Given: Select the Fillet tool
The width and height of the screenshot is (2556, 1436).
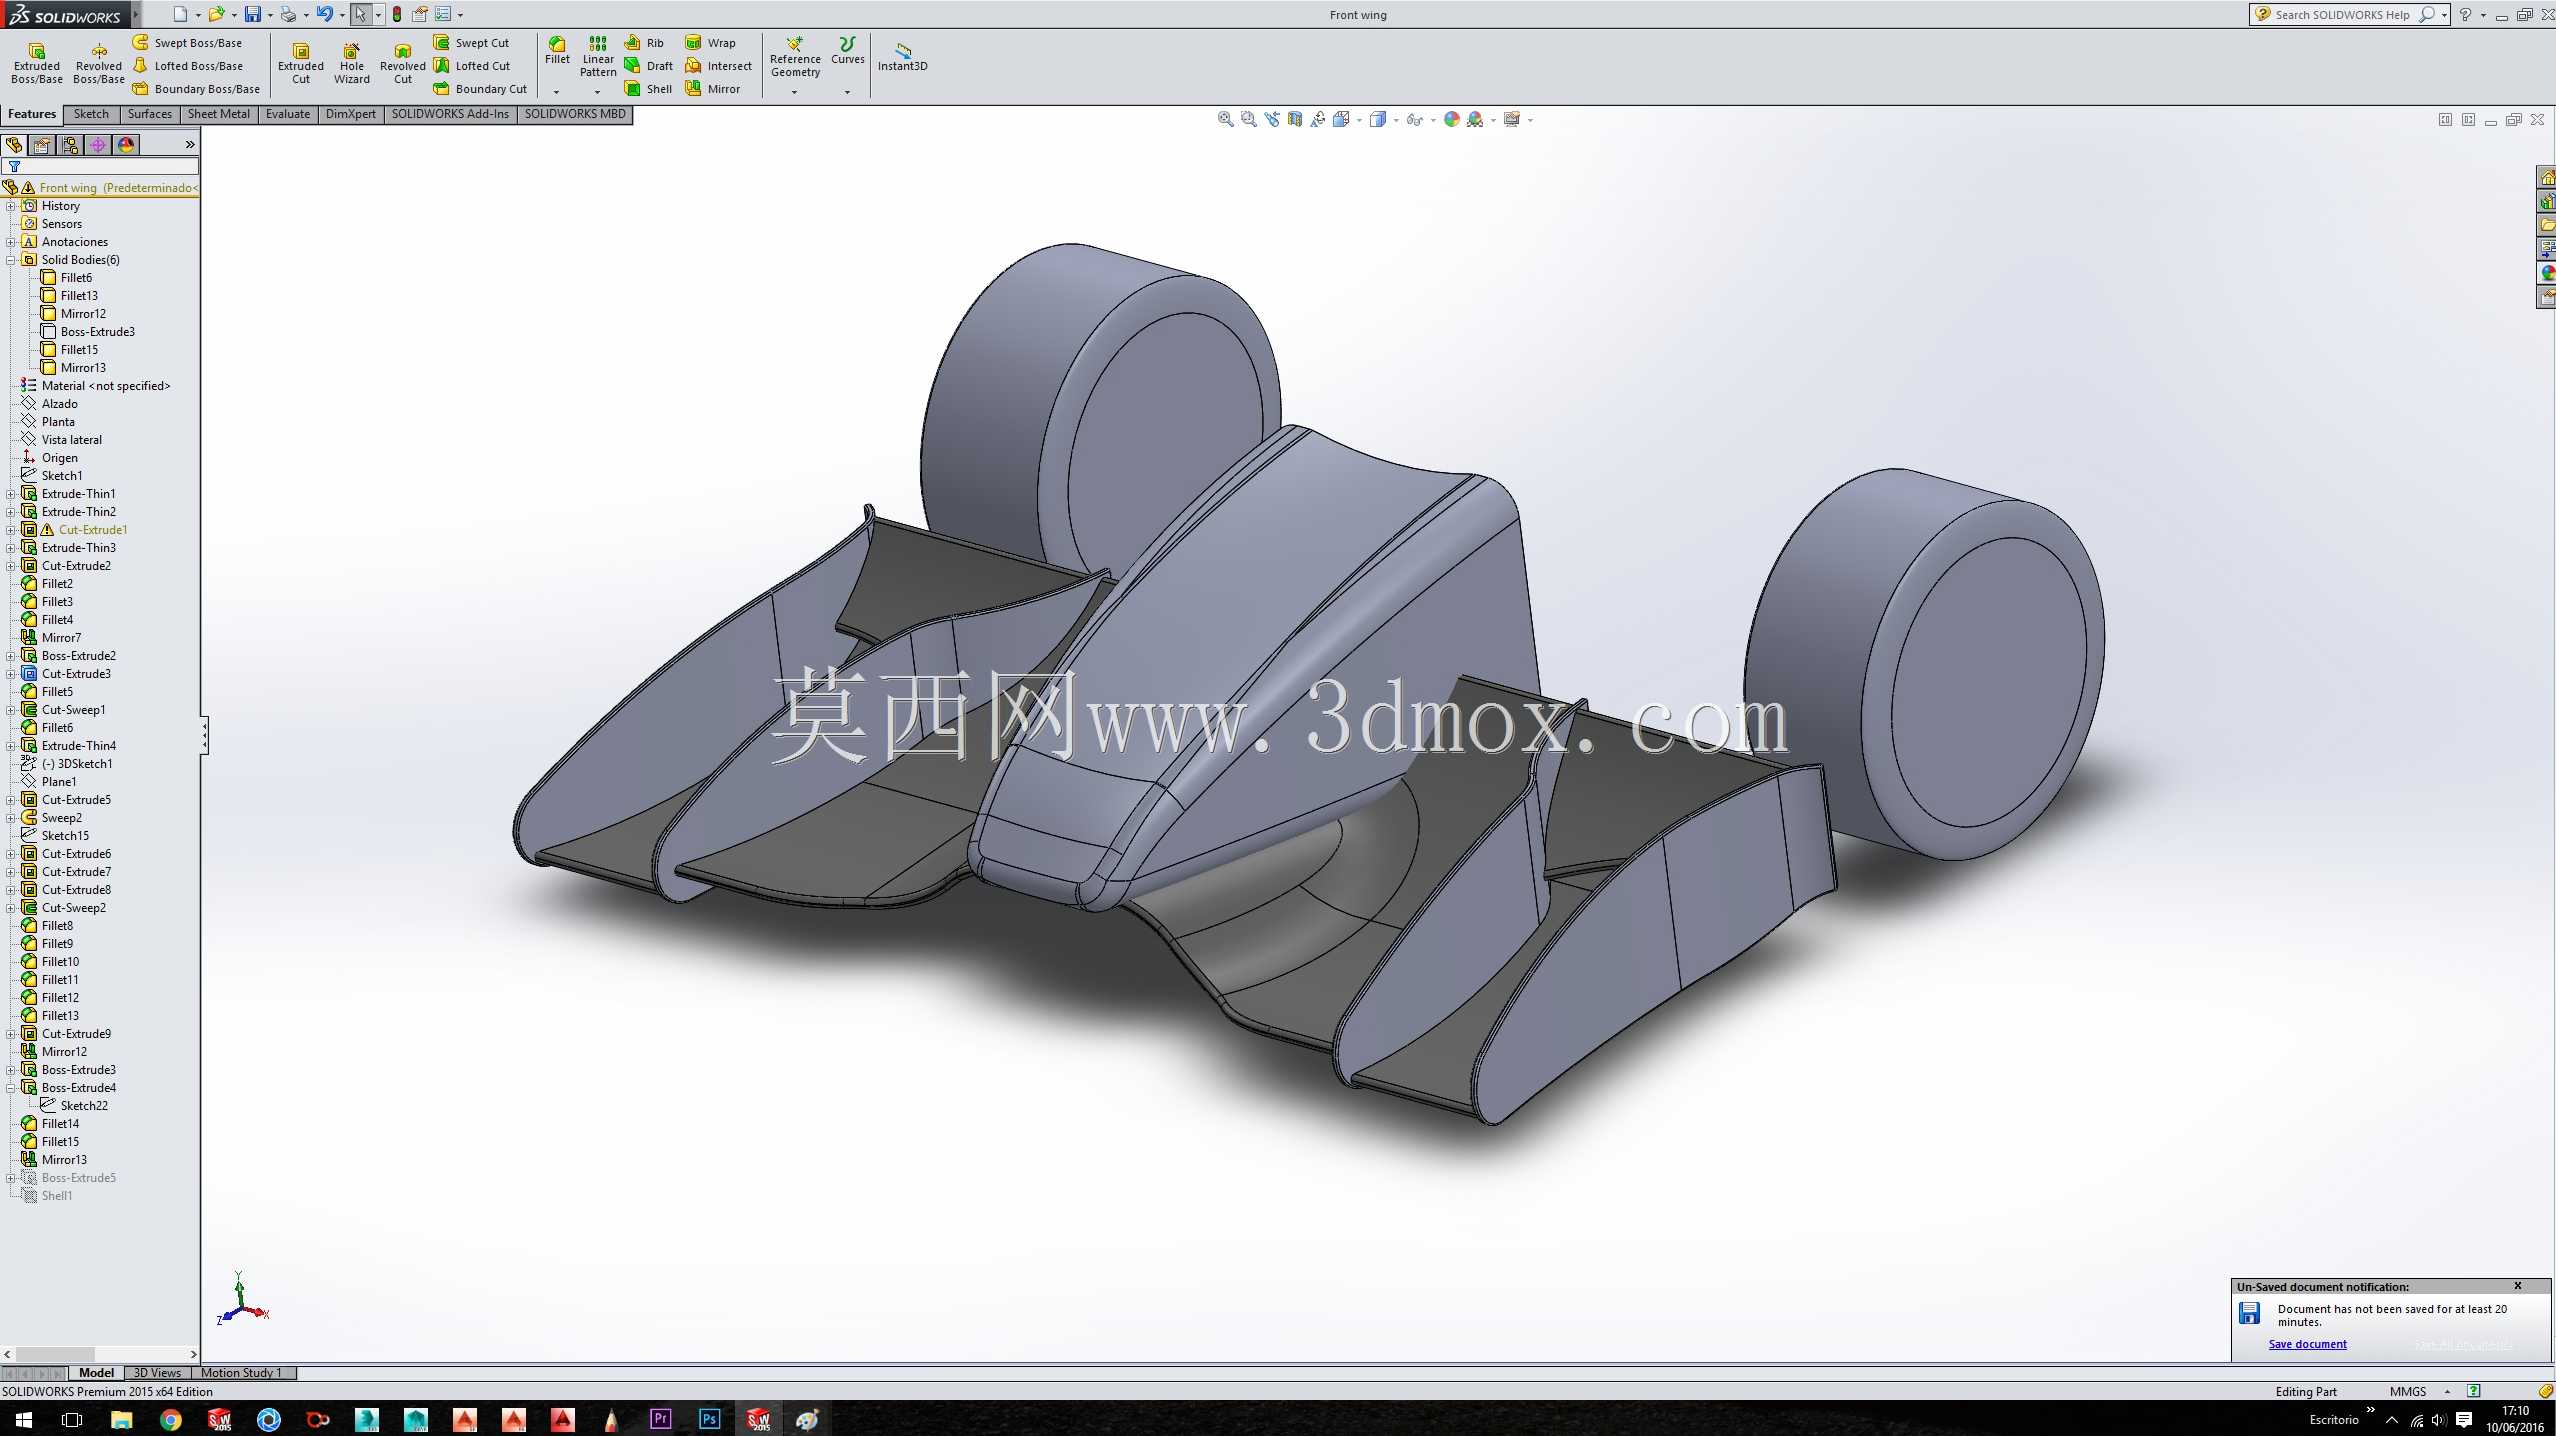Looking at the screenshot, I should tap(557, 50).
